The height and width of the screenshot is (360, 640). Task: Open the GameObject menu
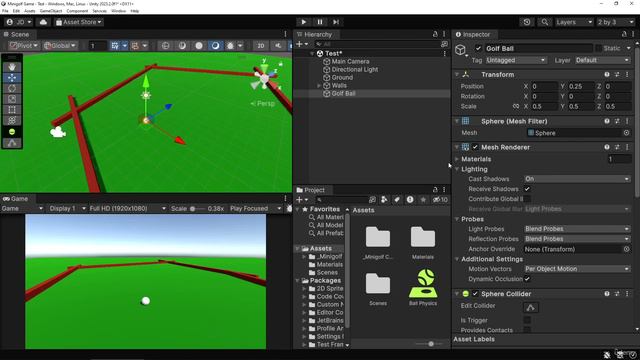tap(51, 11)
